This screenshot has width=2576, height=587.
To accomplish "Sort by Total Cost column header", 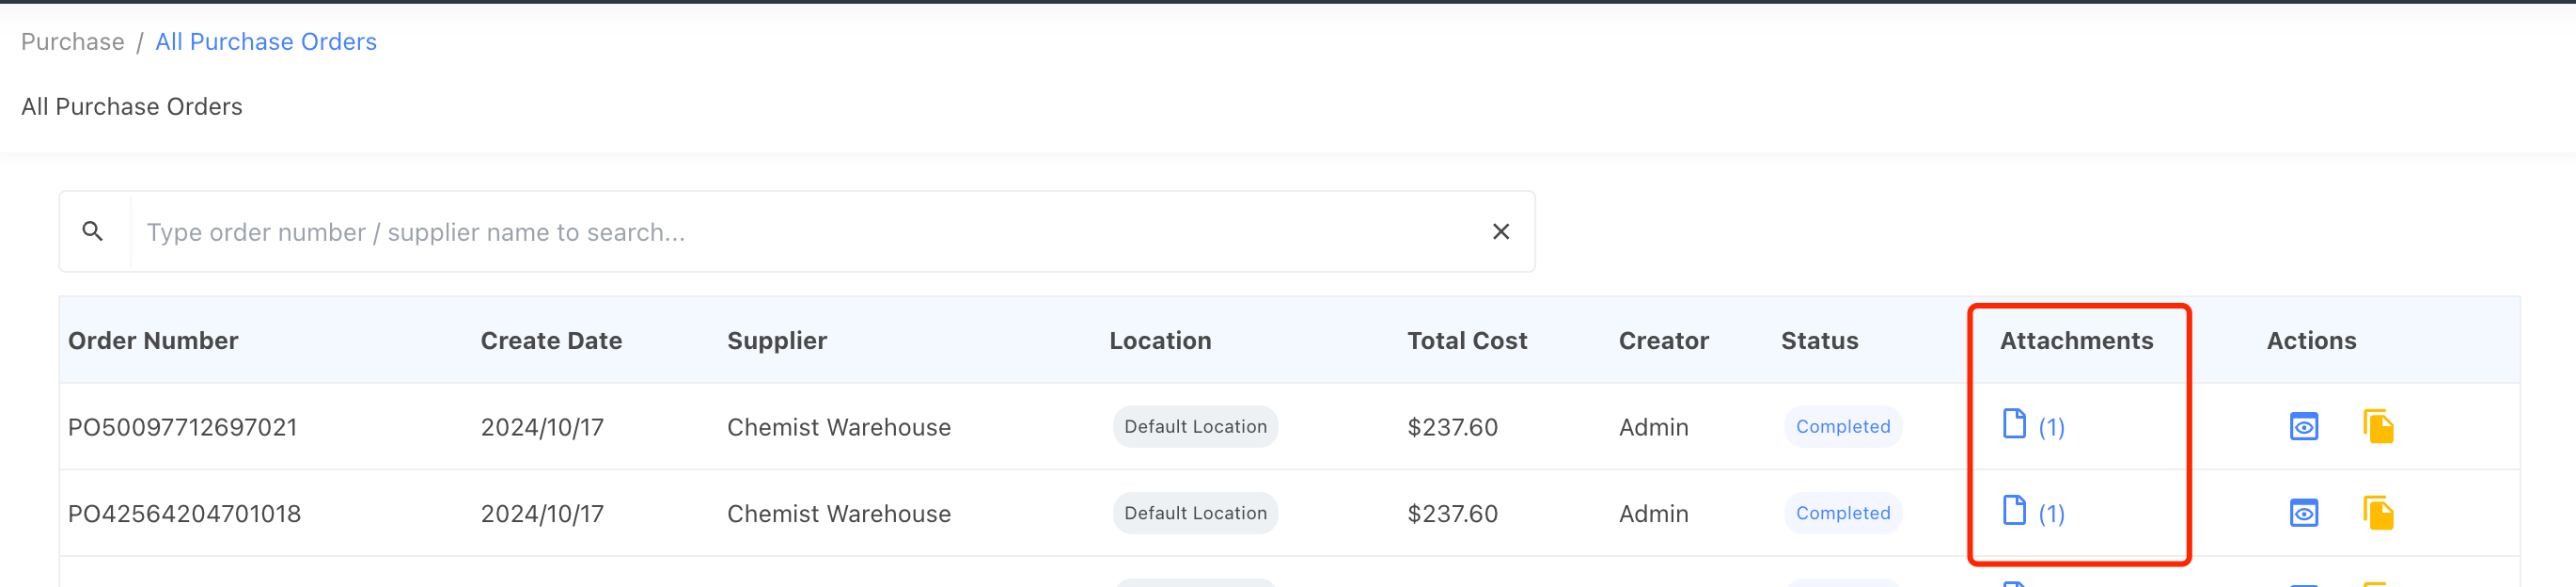I will (x=1466, y=341).
